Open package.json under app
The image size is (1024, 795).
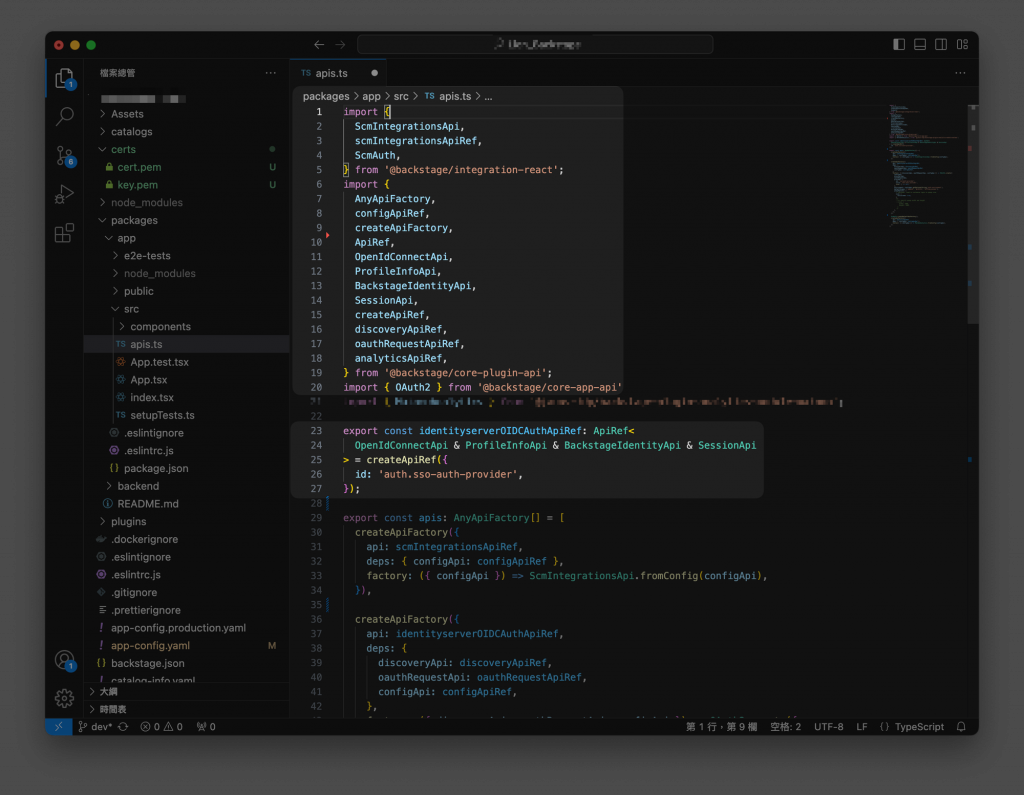[x=187, y=468]
